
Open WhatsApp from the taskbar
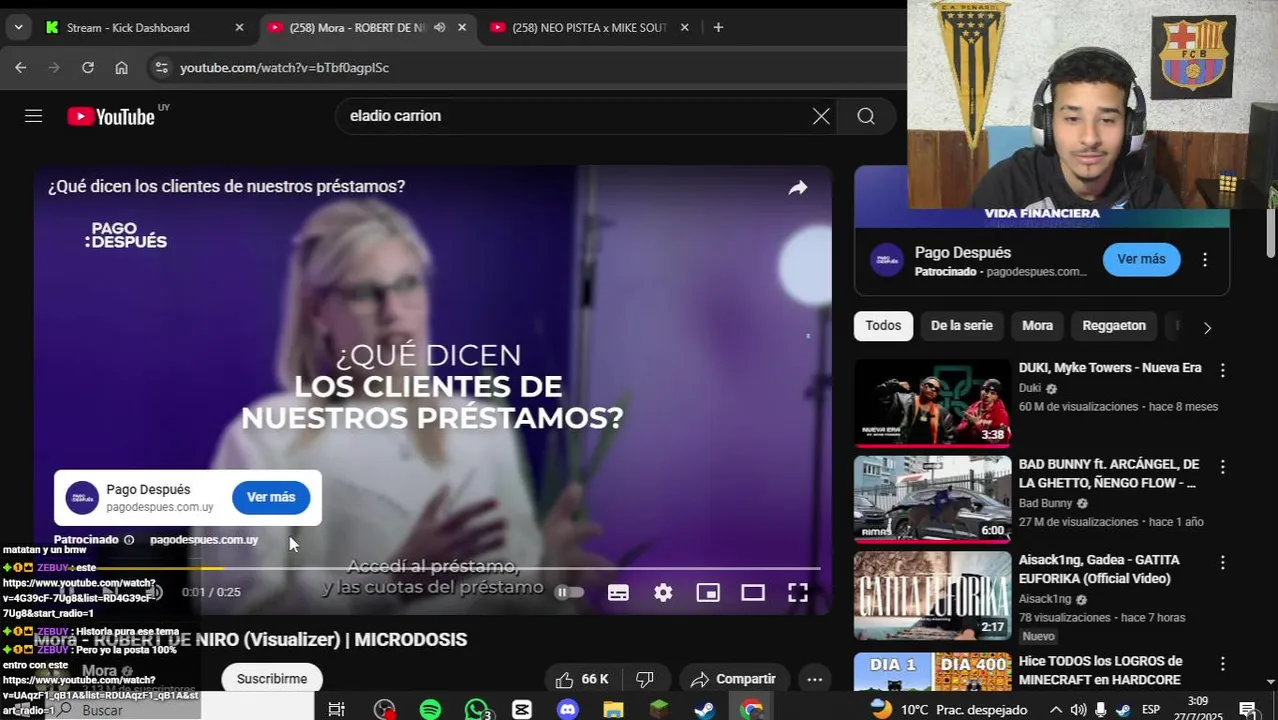coord(476,709)
